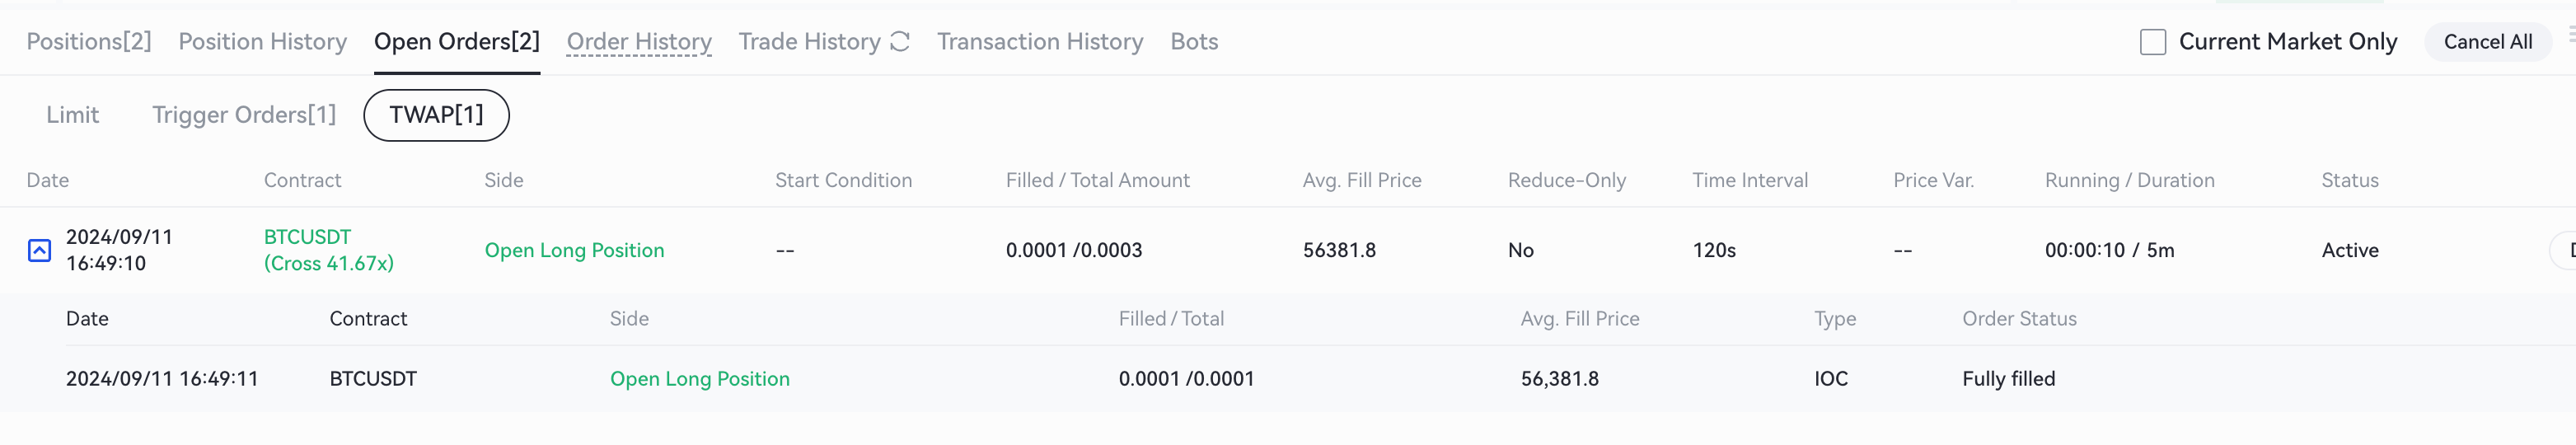Switch to the Bots tab
The height and width of the screenshot is (445, 2576).
(x=1194, y=41)
